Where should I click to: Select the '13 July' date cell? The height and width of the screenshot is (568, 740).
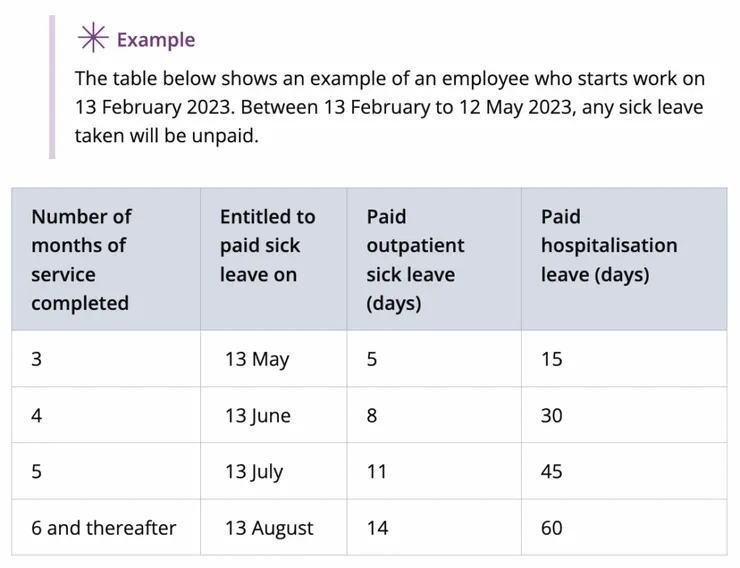click(x=254, y=471)
